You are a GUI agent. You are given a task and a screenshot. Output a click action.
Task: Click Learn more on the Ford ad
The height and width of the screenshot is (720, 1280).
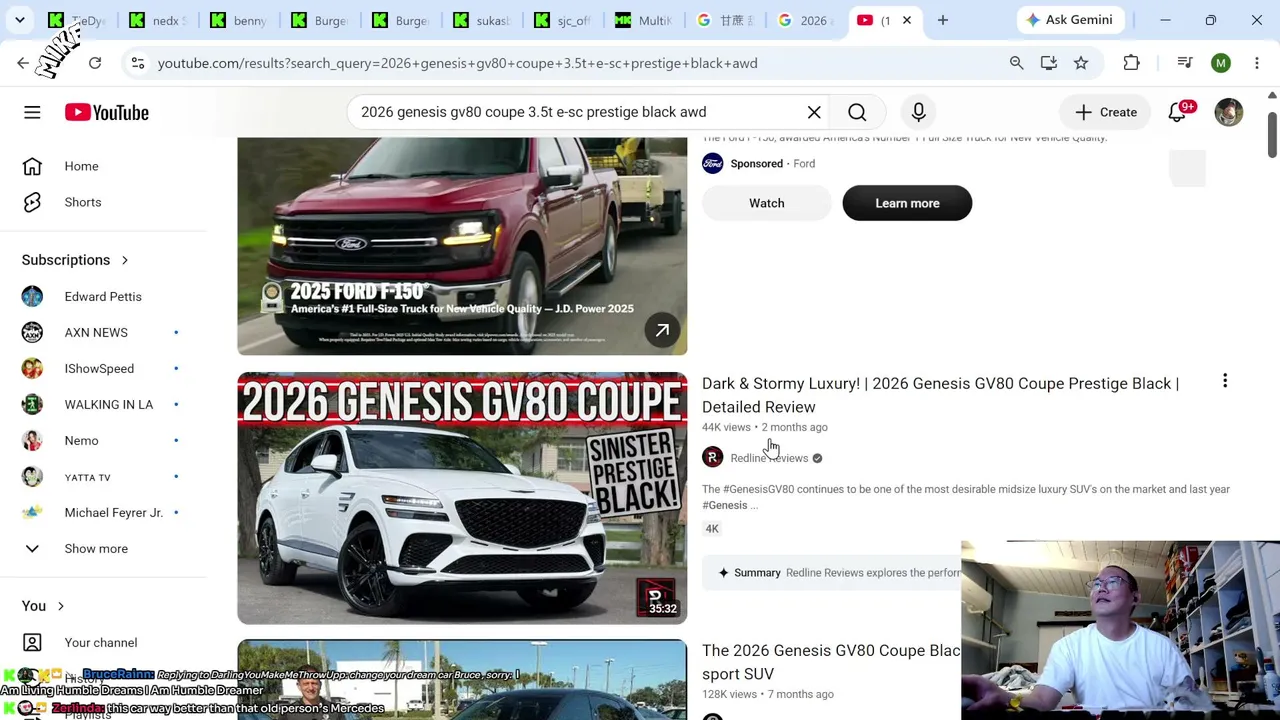(x=907, y=203)
